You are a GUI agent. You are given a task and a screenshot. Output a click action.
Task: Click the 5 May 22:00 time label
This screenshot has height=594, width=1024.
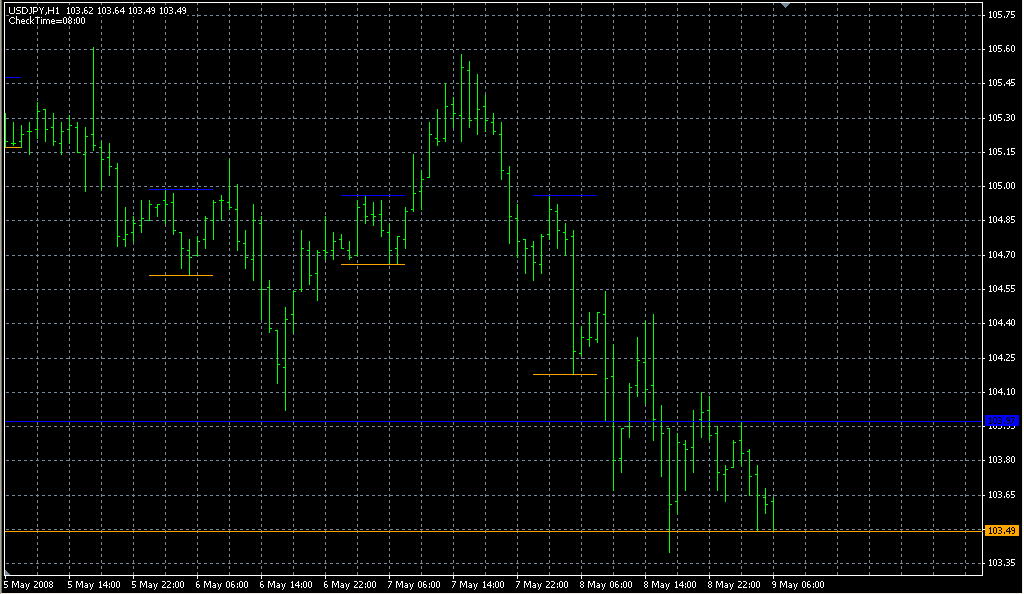(x=158, y=585)
